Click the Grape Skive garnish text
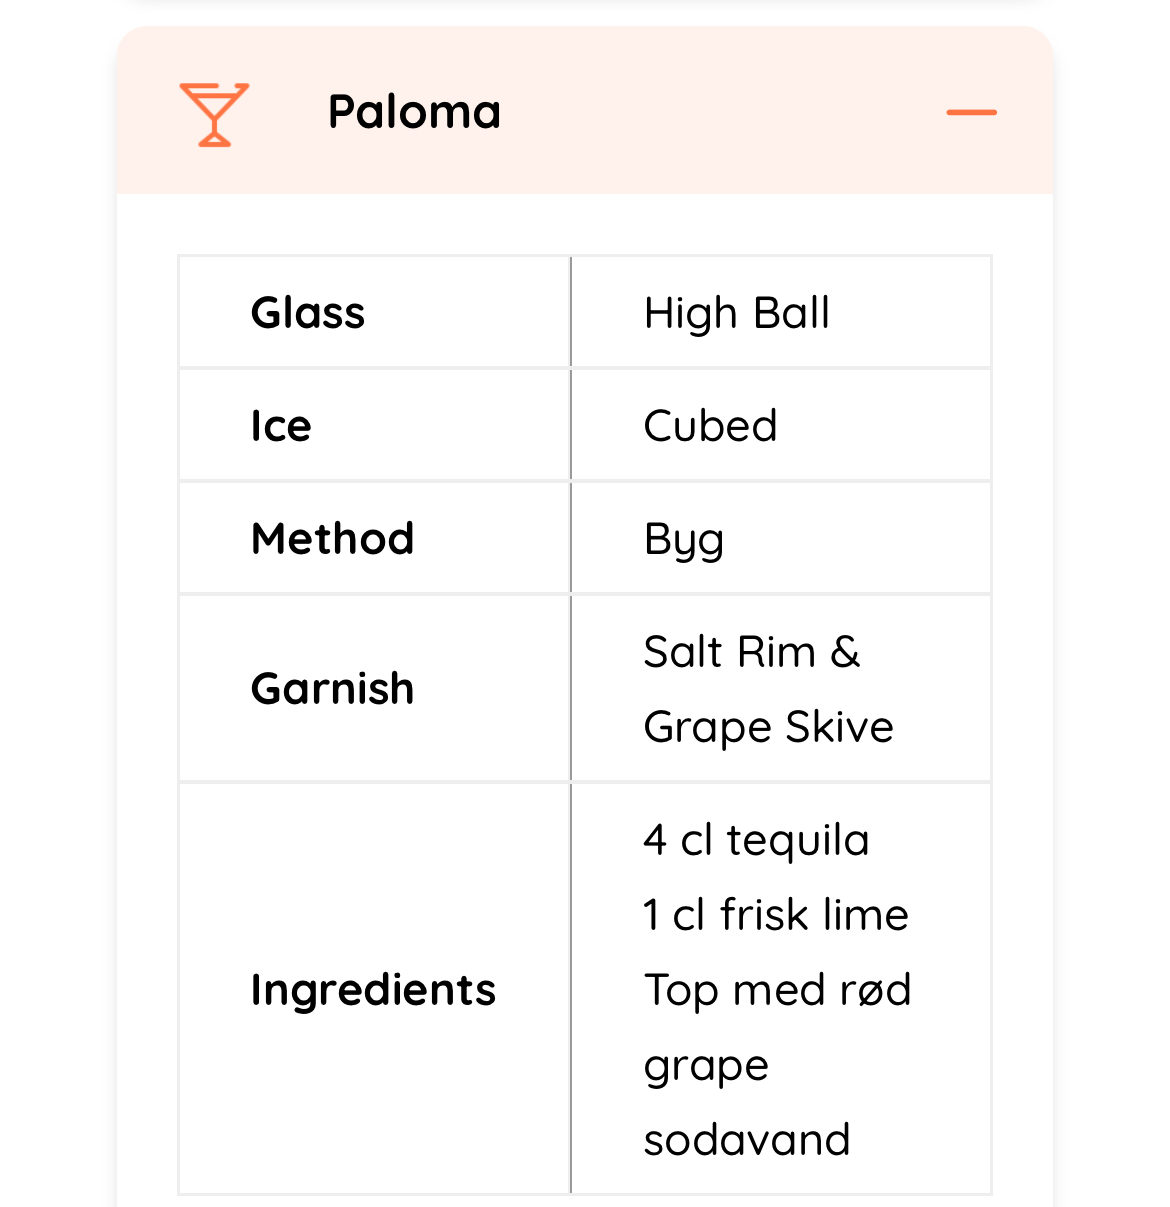This screenshot has height=1207, width=1170. tap(768, 727)
